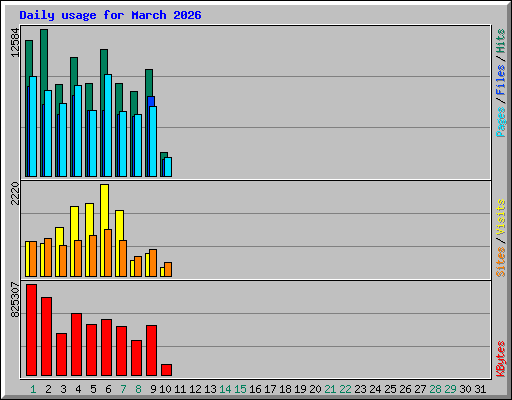Select the cyan bar for day 6

pyautogui.click(x=108, y=125)
